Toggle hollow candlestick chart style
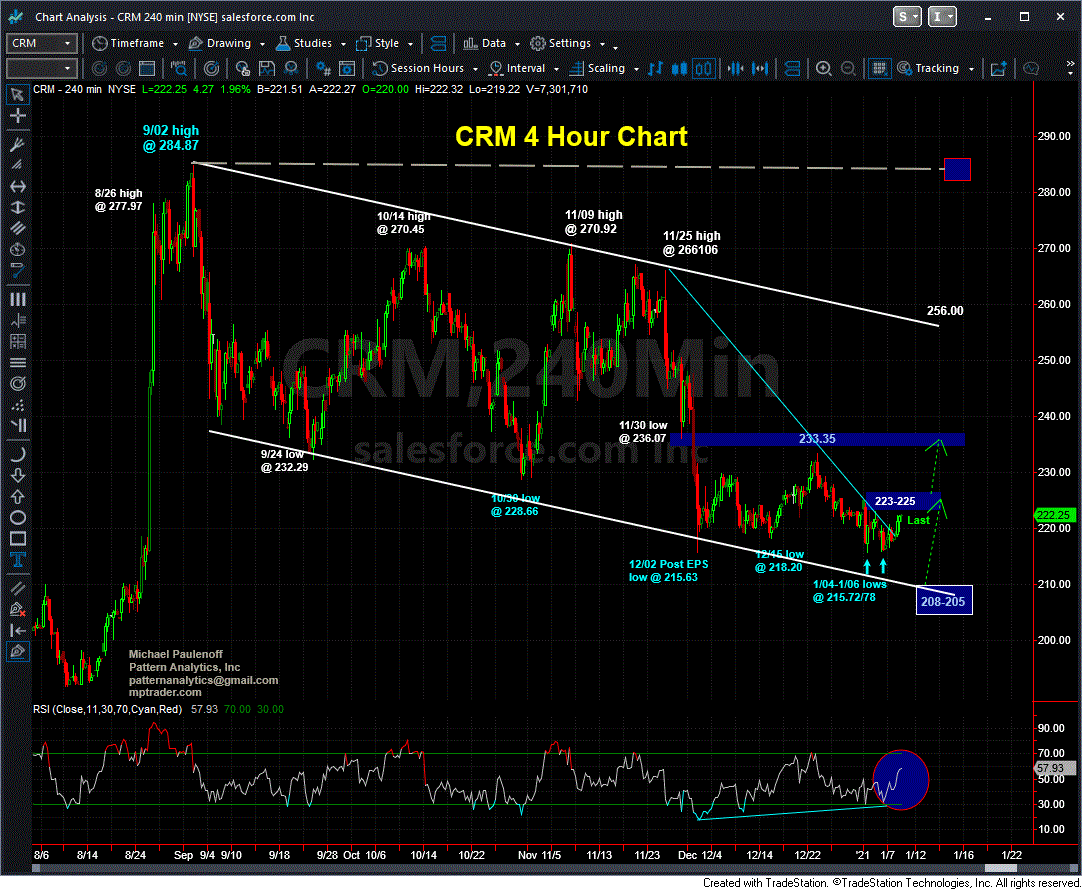This screenshot has width=1082, height=889. pos(704,68)
